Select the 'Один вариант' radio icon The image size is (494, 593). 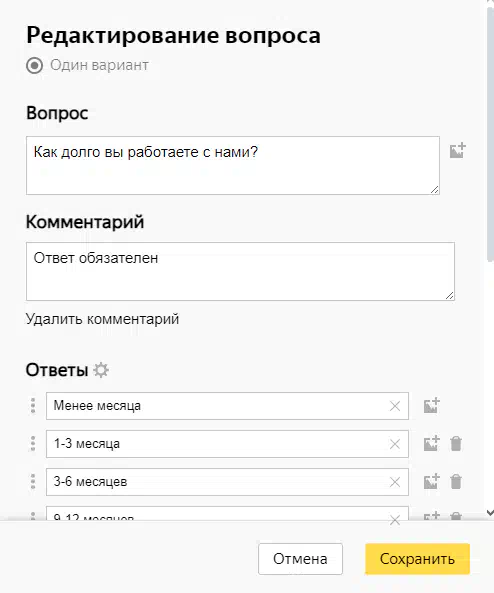tap(34, 66)
